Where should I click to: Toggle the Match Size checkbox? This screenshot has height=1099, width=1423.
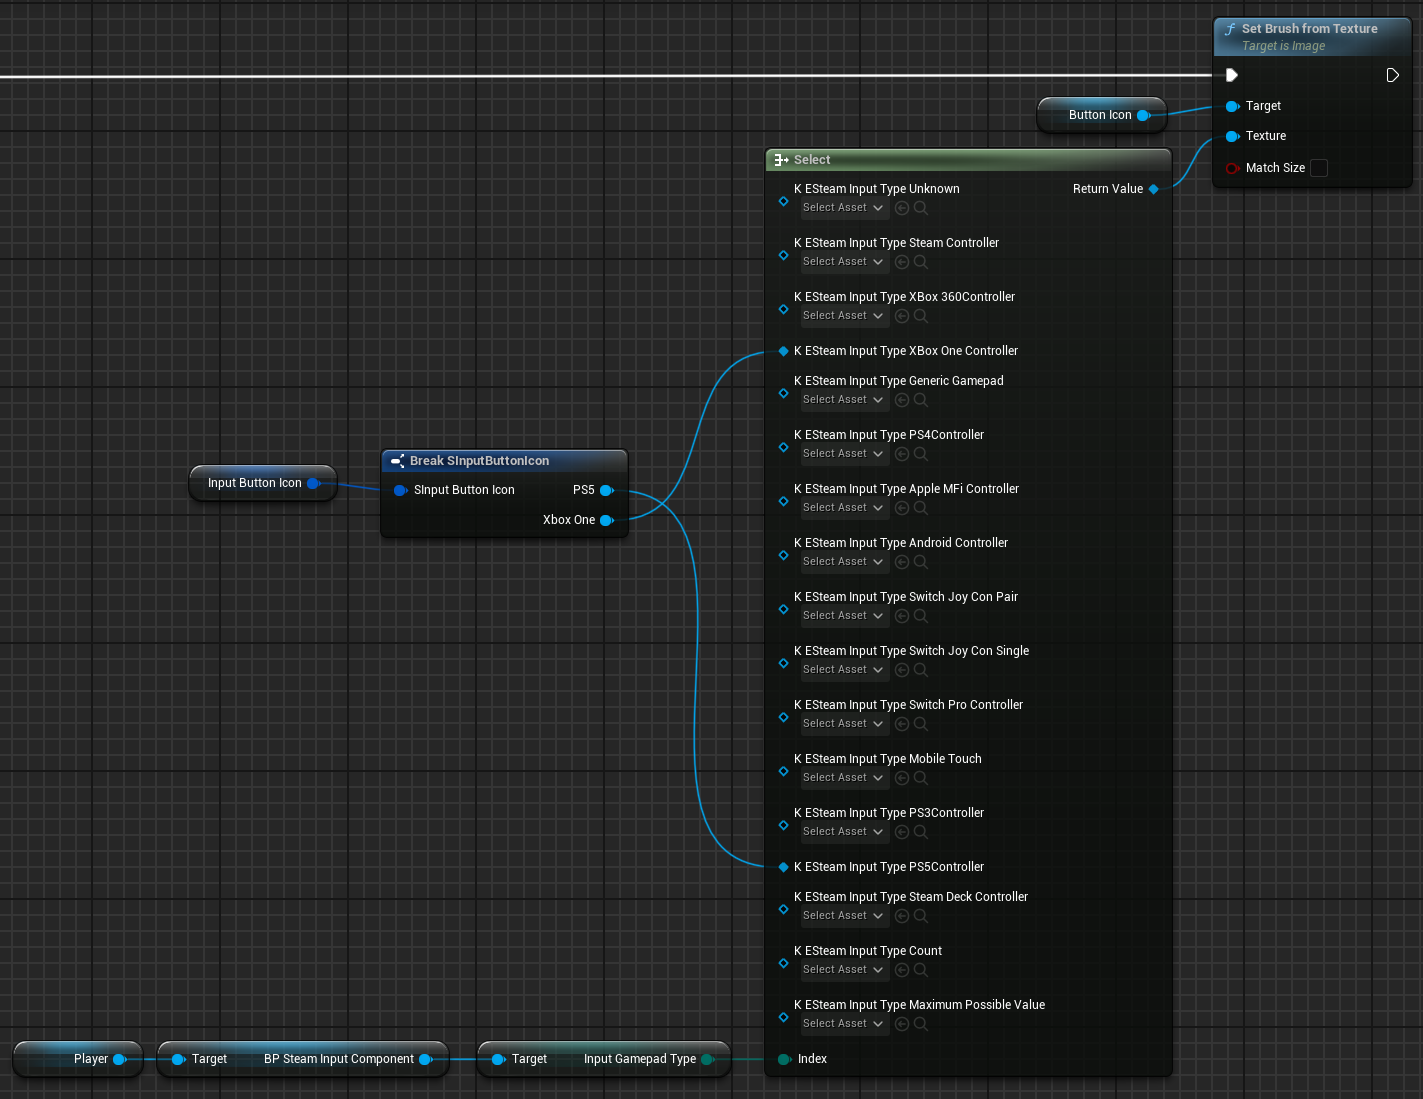pos(1319,168)
